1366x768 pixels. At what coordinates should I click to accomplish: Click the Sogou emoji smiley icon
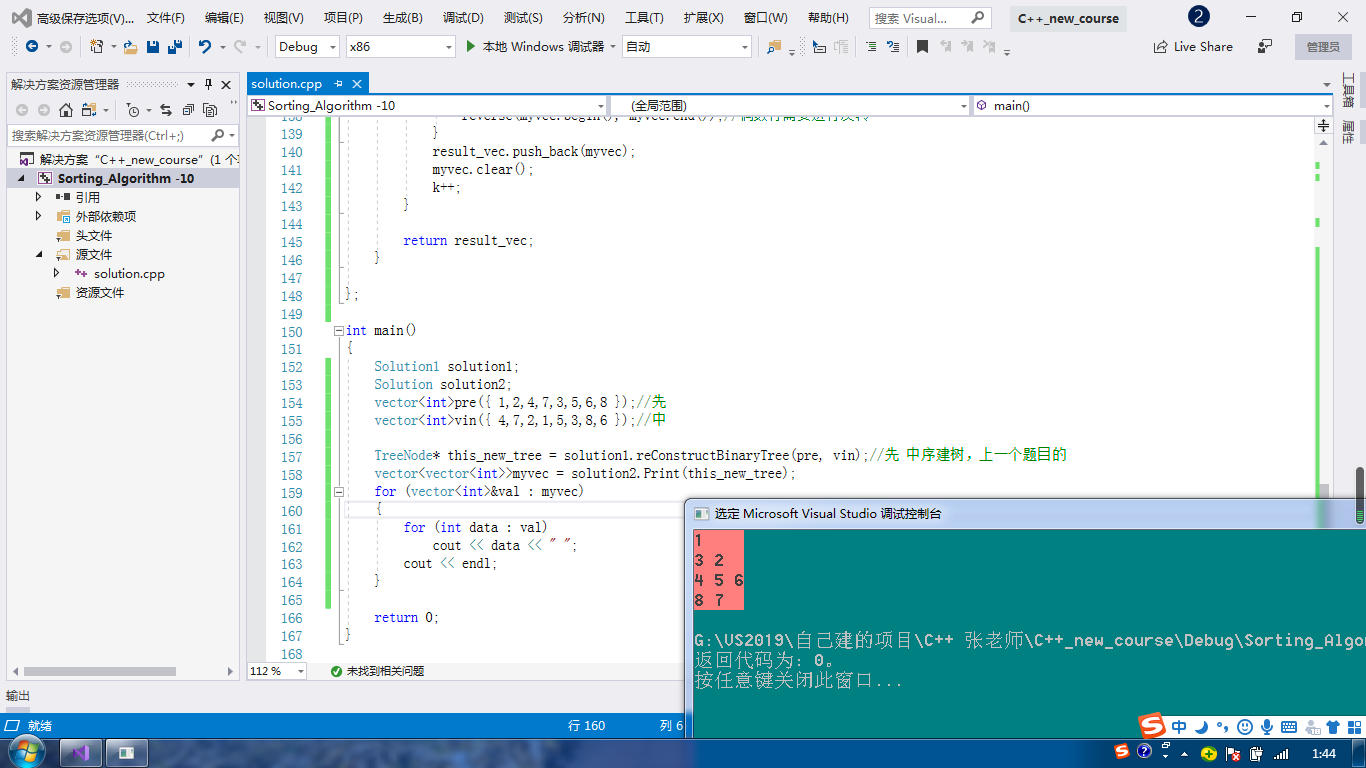1245,727
